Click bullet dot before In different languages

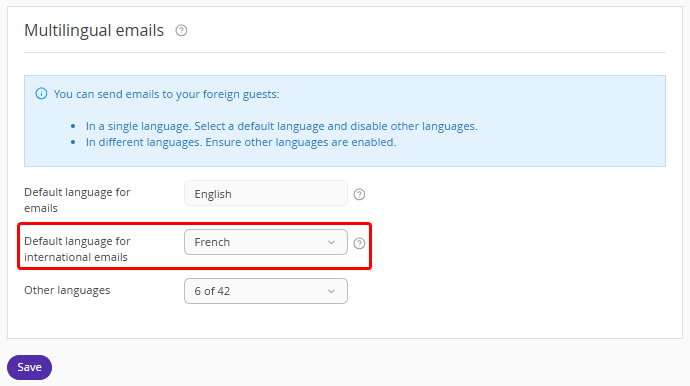coord(73,143)
